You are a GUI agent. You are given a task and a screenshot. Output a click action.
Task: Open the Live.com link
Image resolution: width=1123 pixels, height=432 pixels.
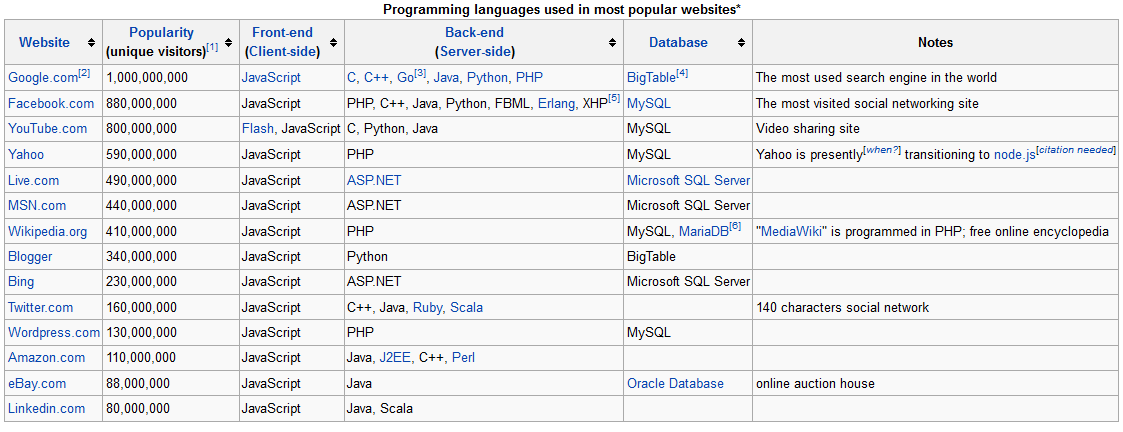click(34, 180)
